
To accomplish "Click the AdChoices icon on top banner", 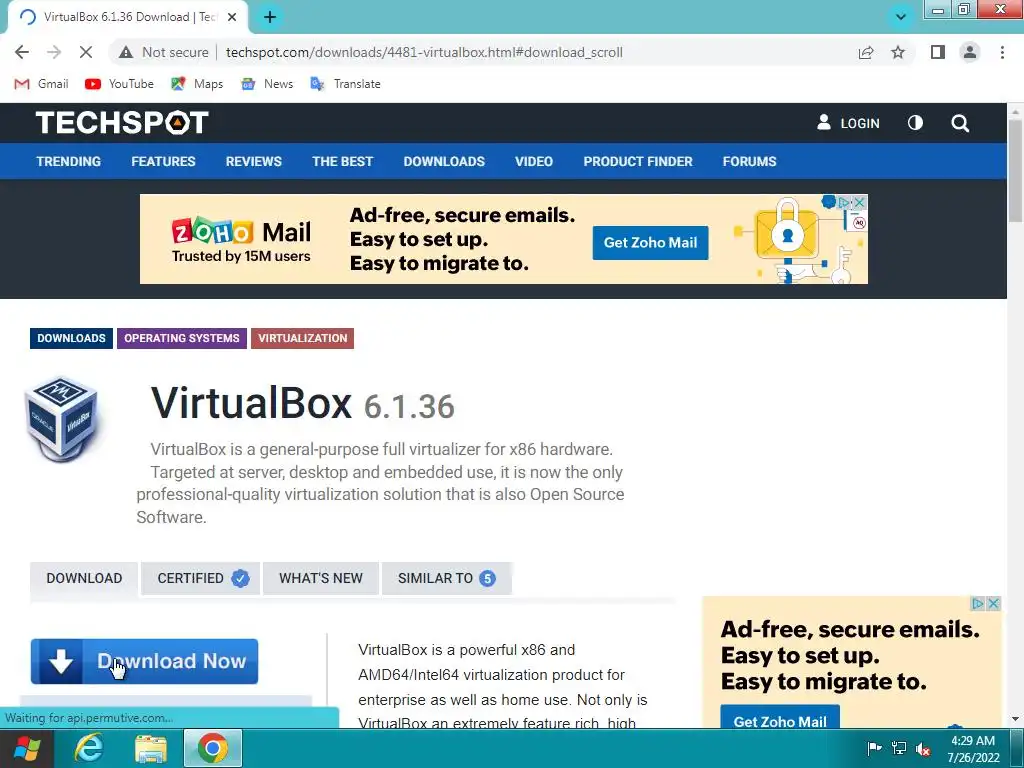I will click(x=845, y=202).
